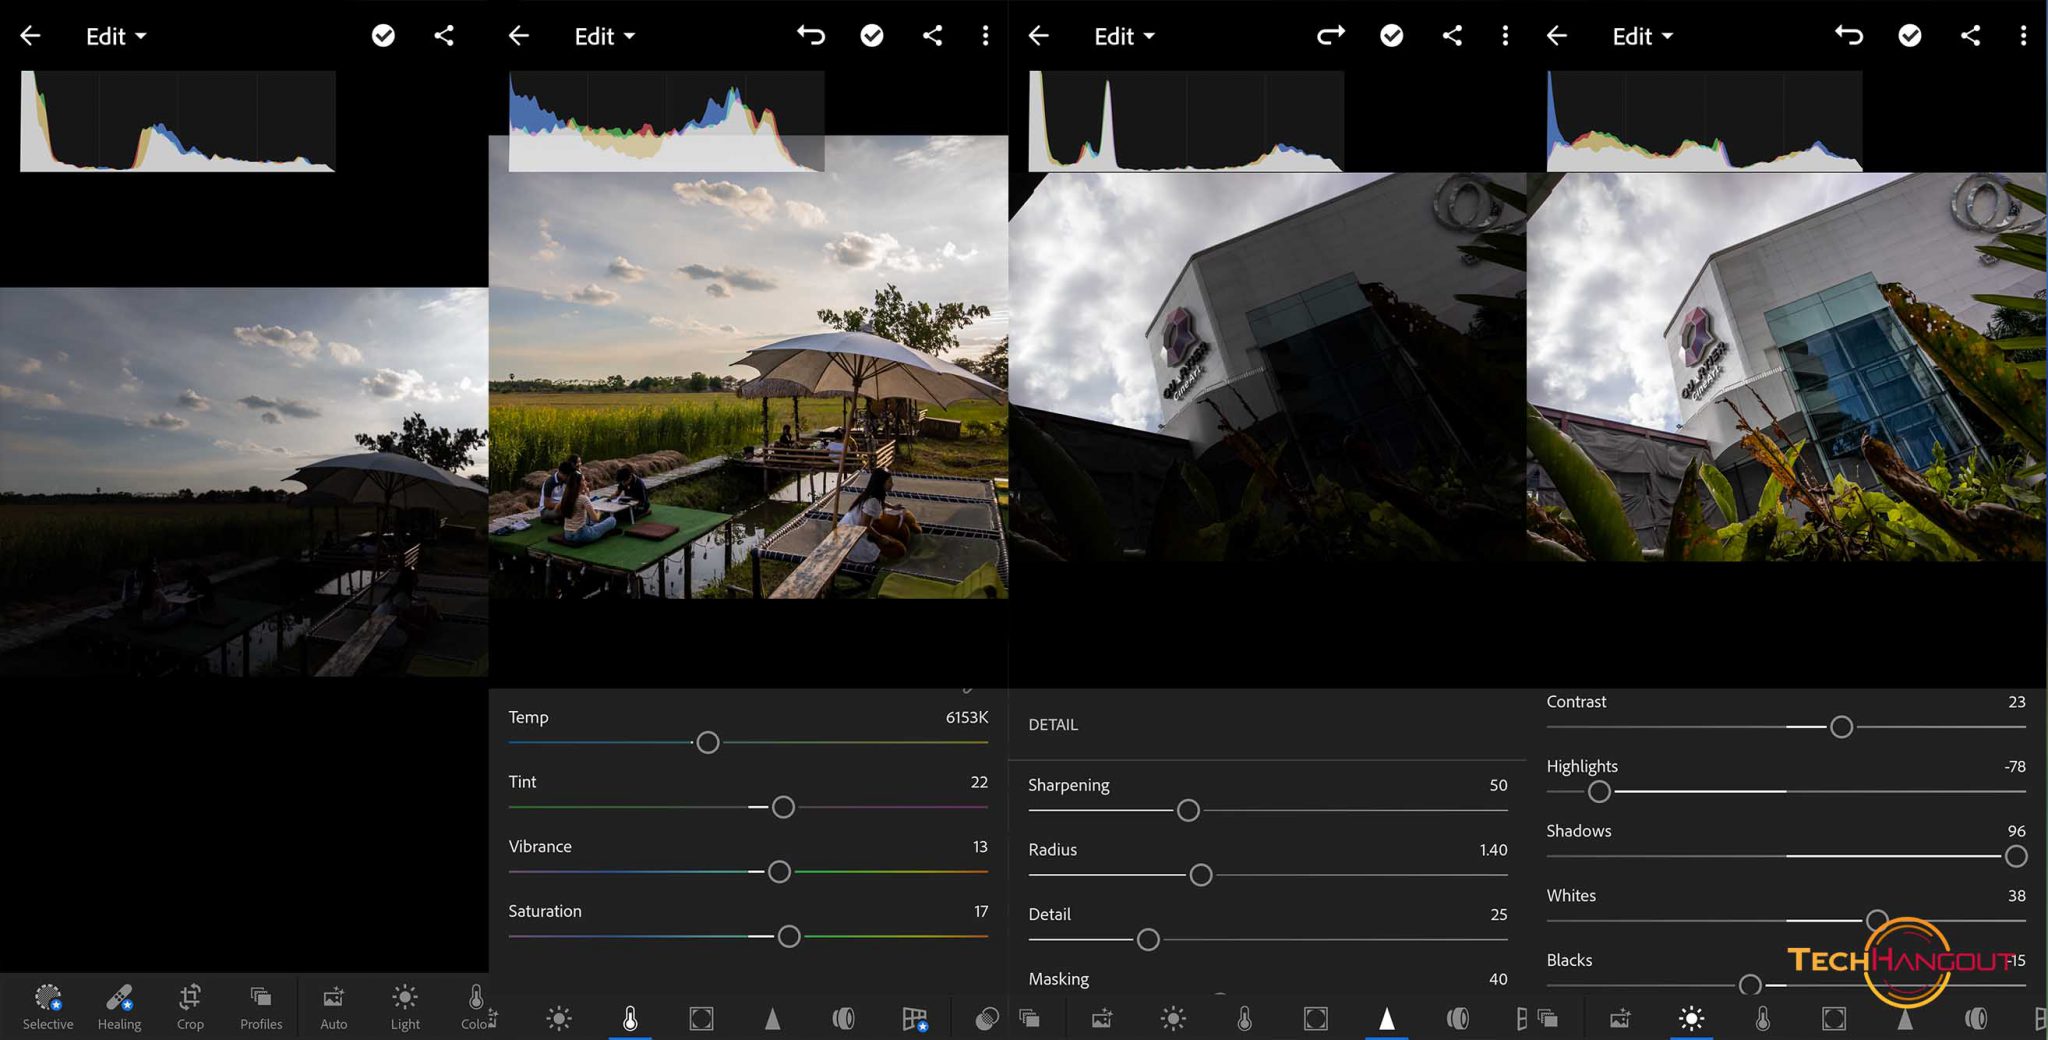
Task: Click the Shadows slider handle
Action: (x=2016, y=856)
